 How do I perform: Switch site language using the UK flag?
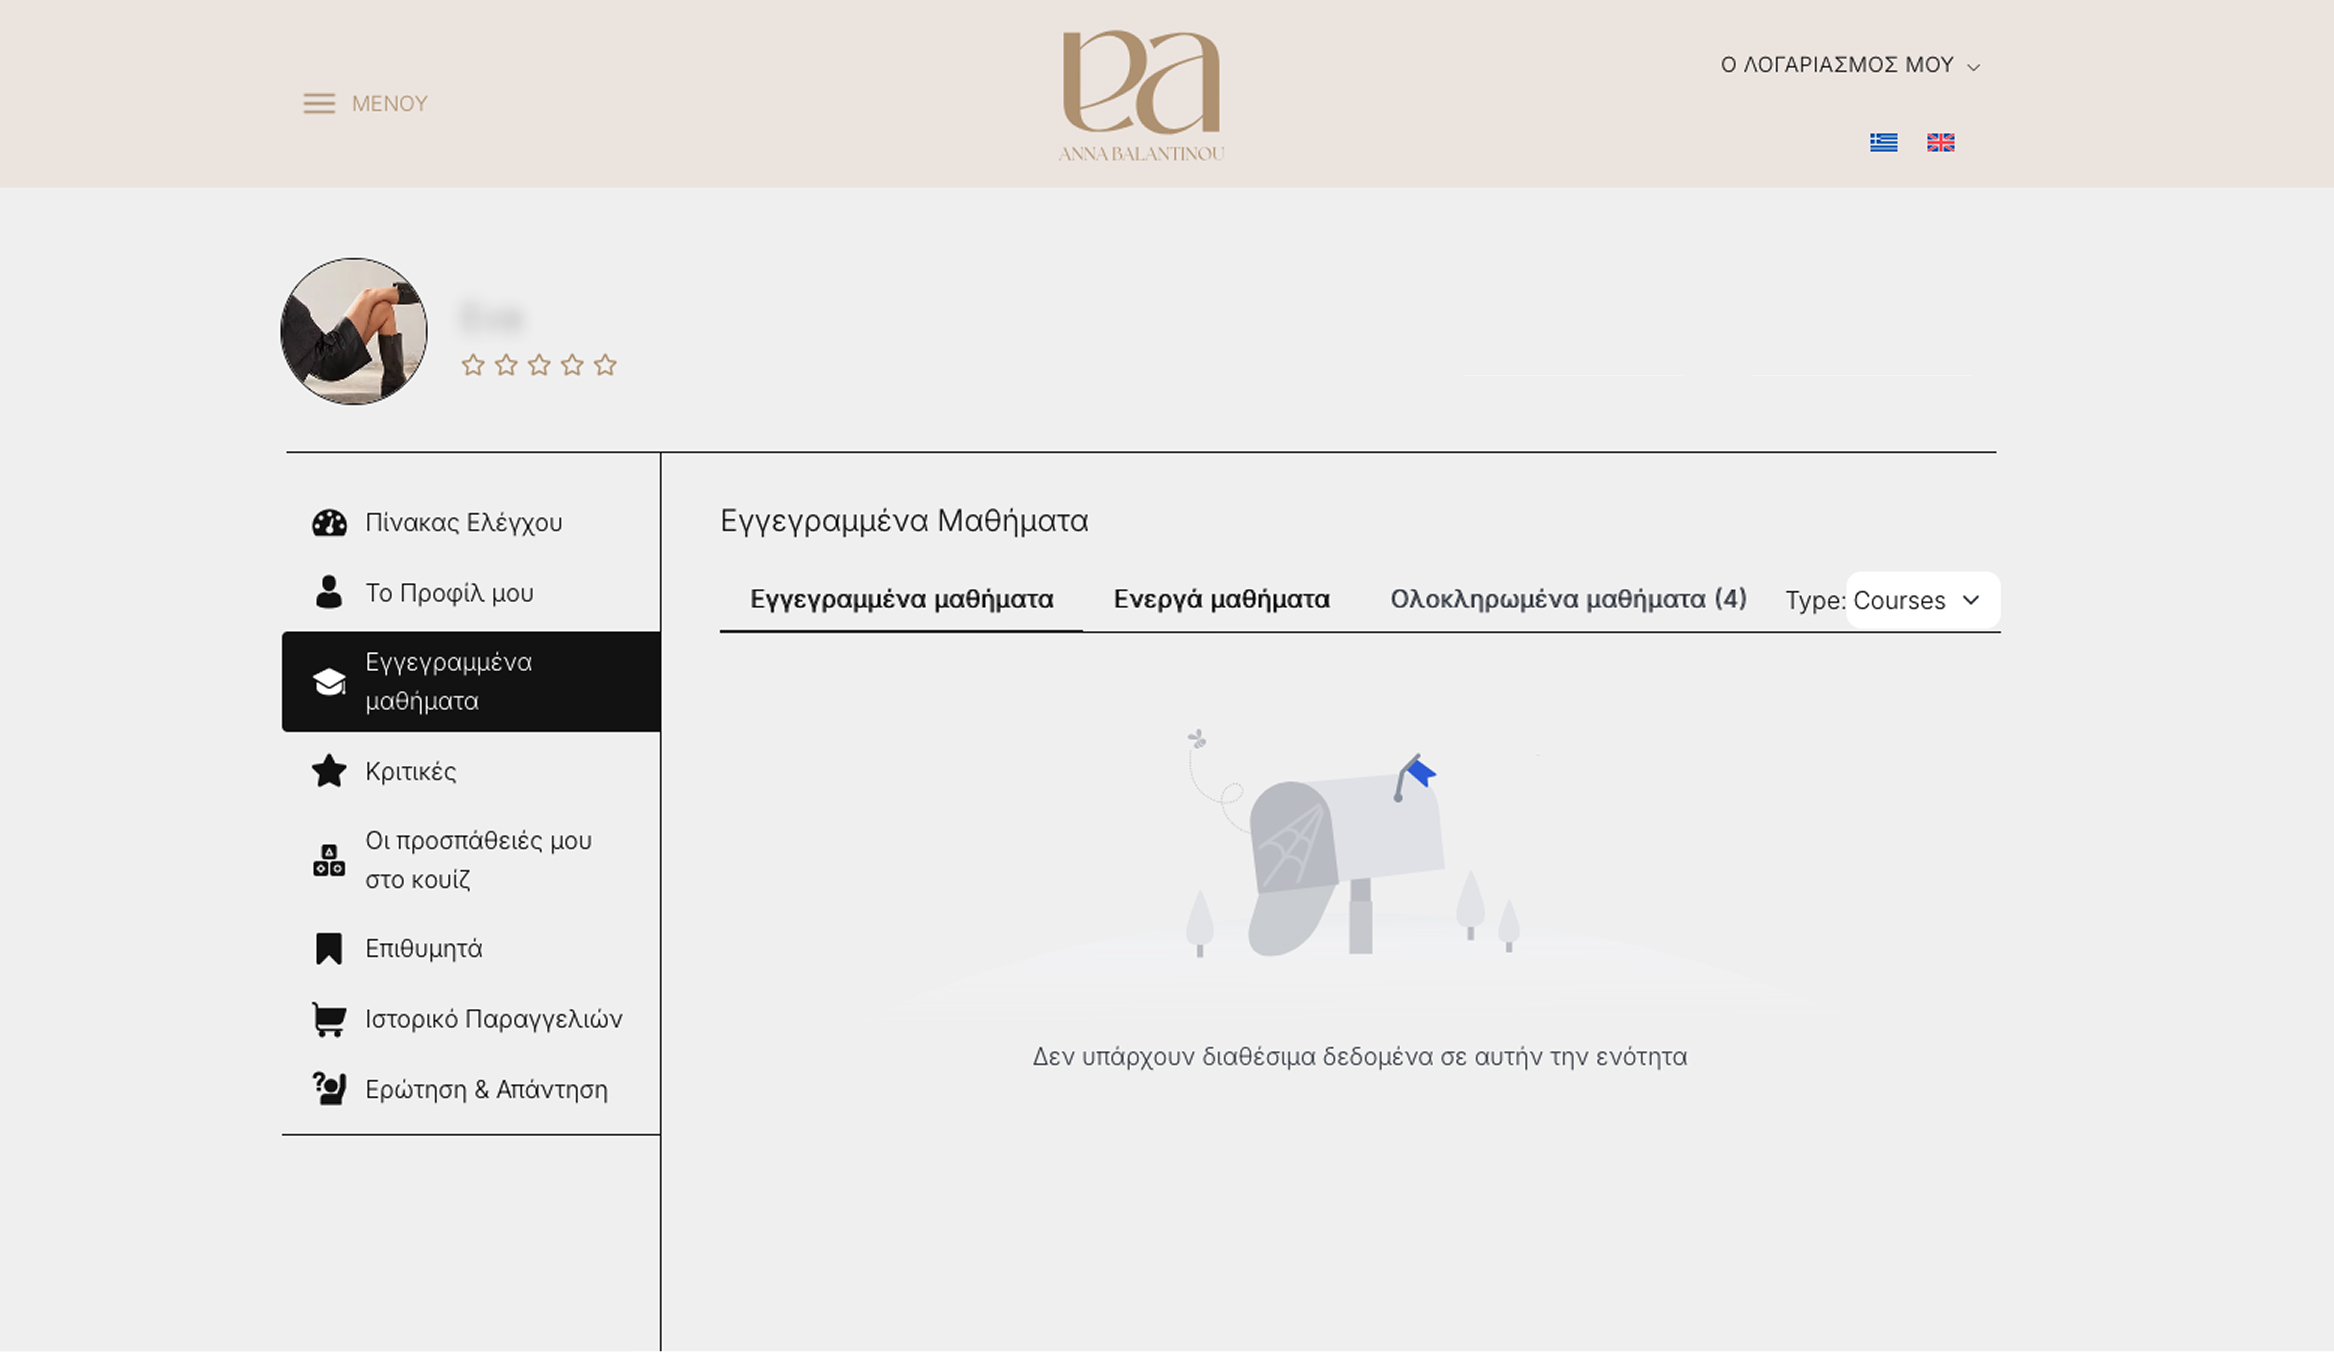1941,143
